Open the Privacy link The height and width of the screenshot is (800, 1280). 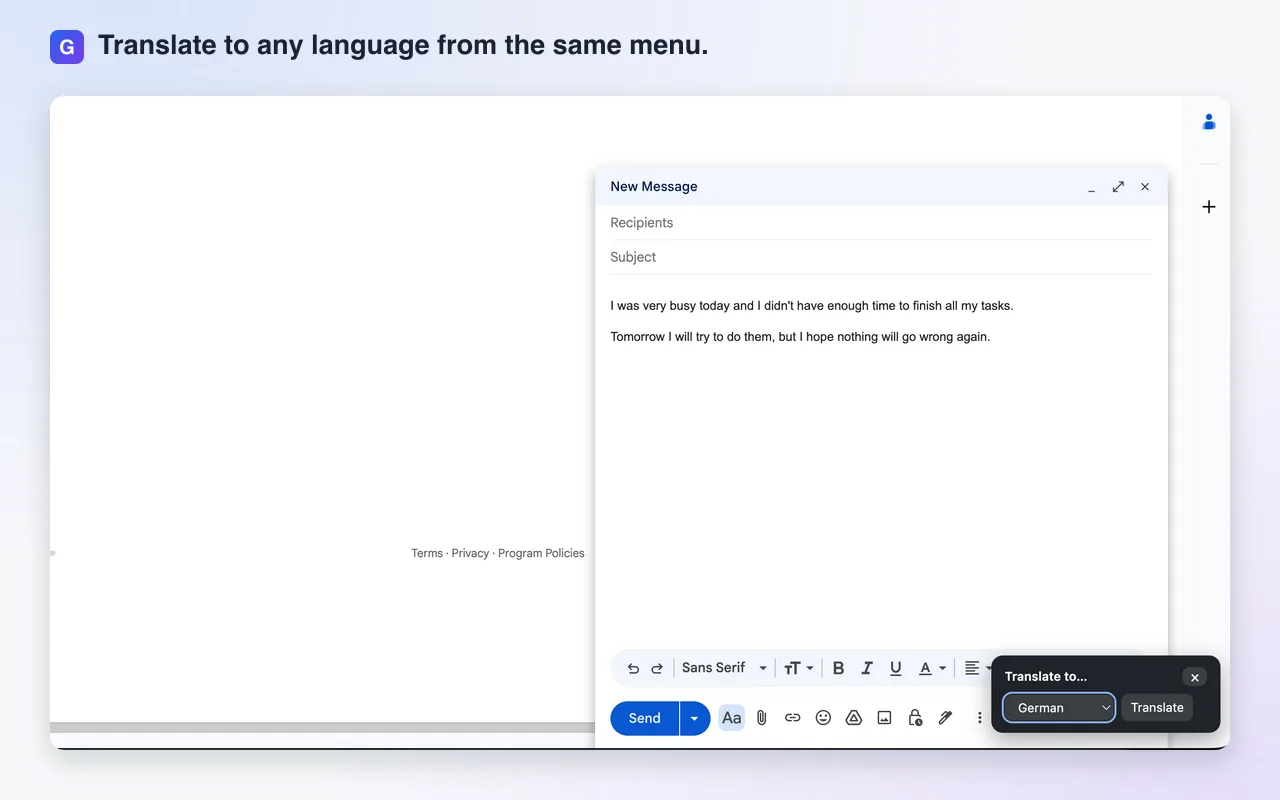click(x=470, y=553)
